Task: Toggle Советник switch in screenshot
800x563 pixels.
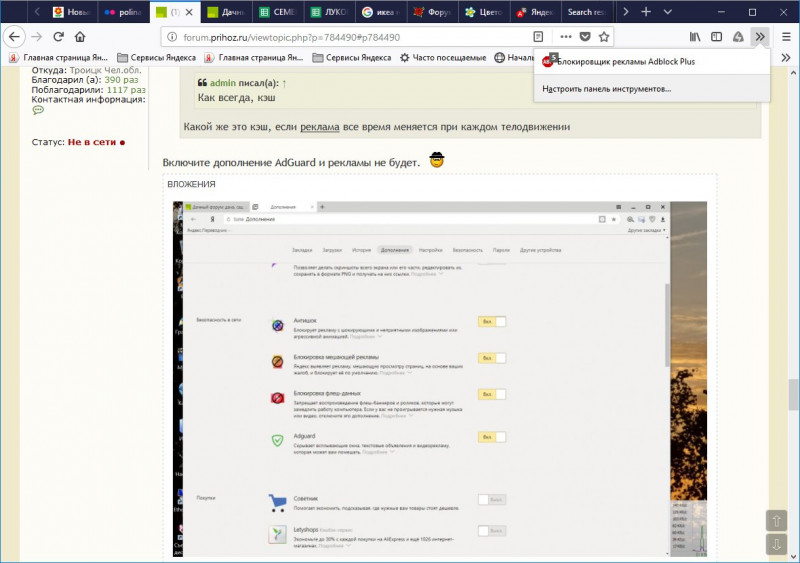Action: tap(492, 500)
